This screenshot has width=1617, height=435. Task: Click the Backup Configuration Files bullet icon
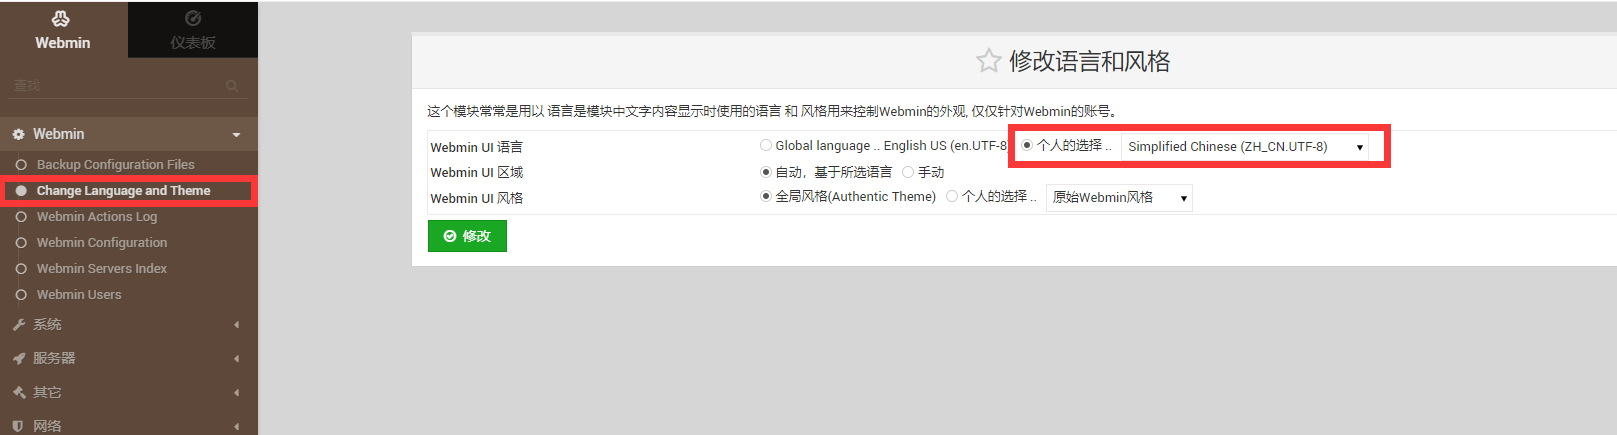21,164
